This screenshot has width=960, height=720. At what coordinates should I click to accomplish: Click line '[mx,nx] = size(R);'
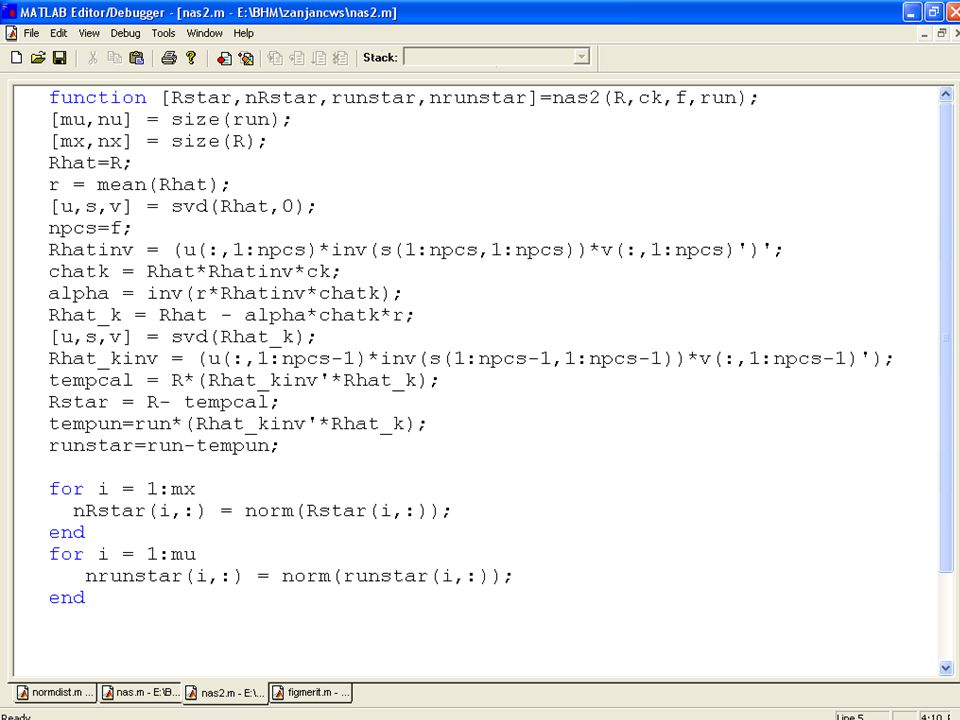(x=158, y=141)
